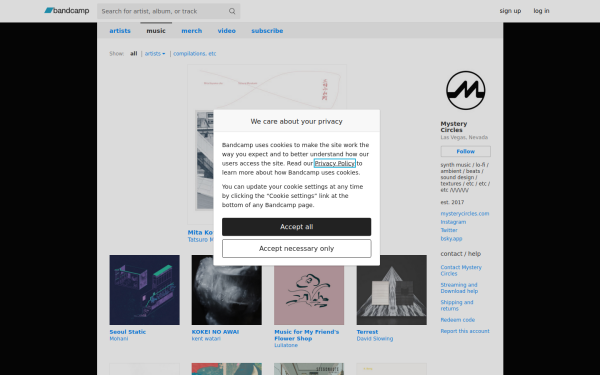Click the David Slowing artist name
The height and width of the screenshot is (375, 600).
tap(375, 339)
